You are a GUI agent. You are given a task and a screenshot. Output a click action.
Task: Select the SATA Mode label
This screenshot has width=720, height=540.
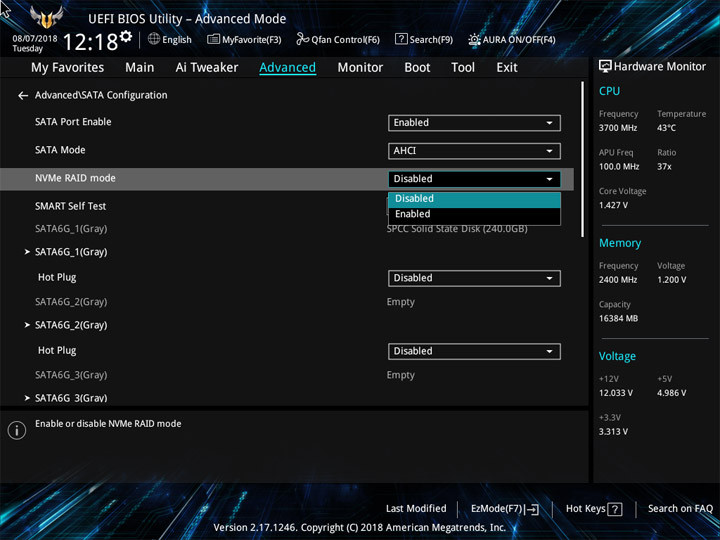coord(60,150)
